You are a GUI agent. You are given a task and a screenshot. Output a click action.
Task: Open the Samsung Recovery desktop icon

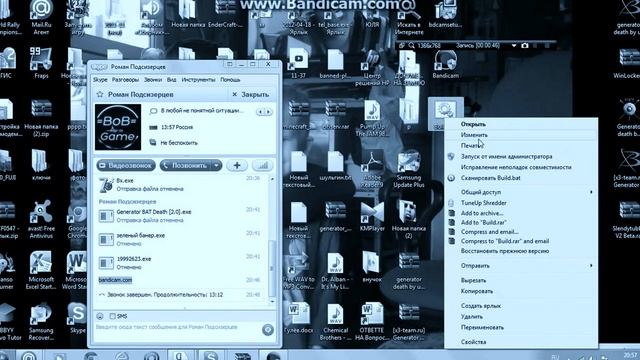(x=41, y=321)
